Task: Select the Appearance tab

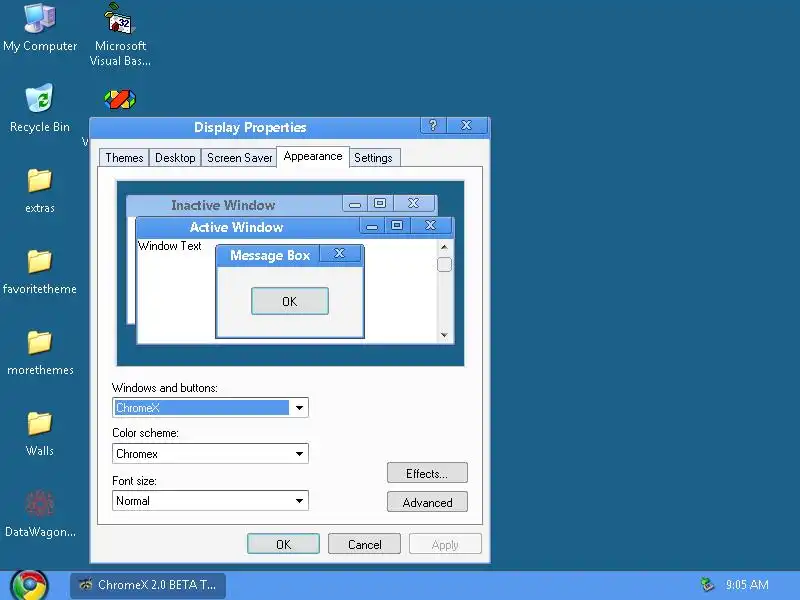Action: 313,157
